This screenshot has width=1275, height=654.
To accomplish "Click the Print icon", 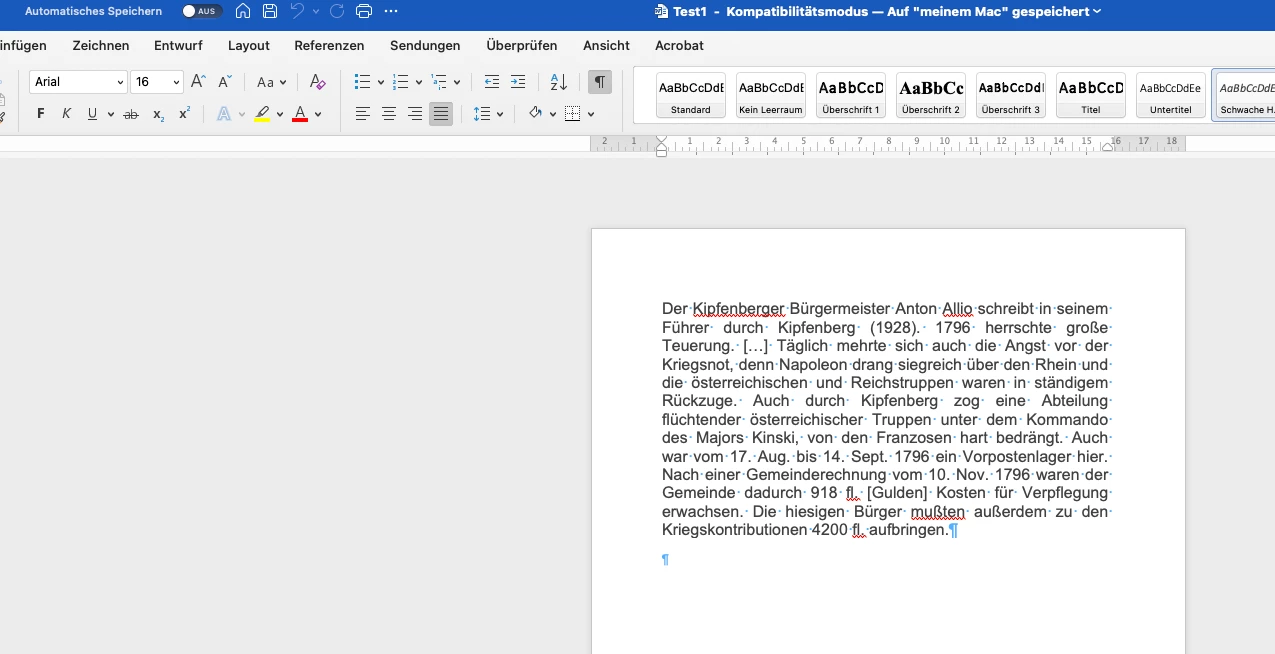I will coord(364,11).
